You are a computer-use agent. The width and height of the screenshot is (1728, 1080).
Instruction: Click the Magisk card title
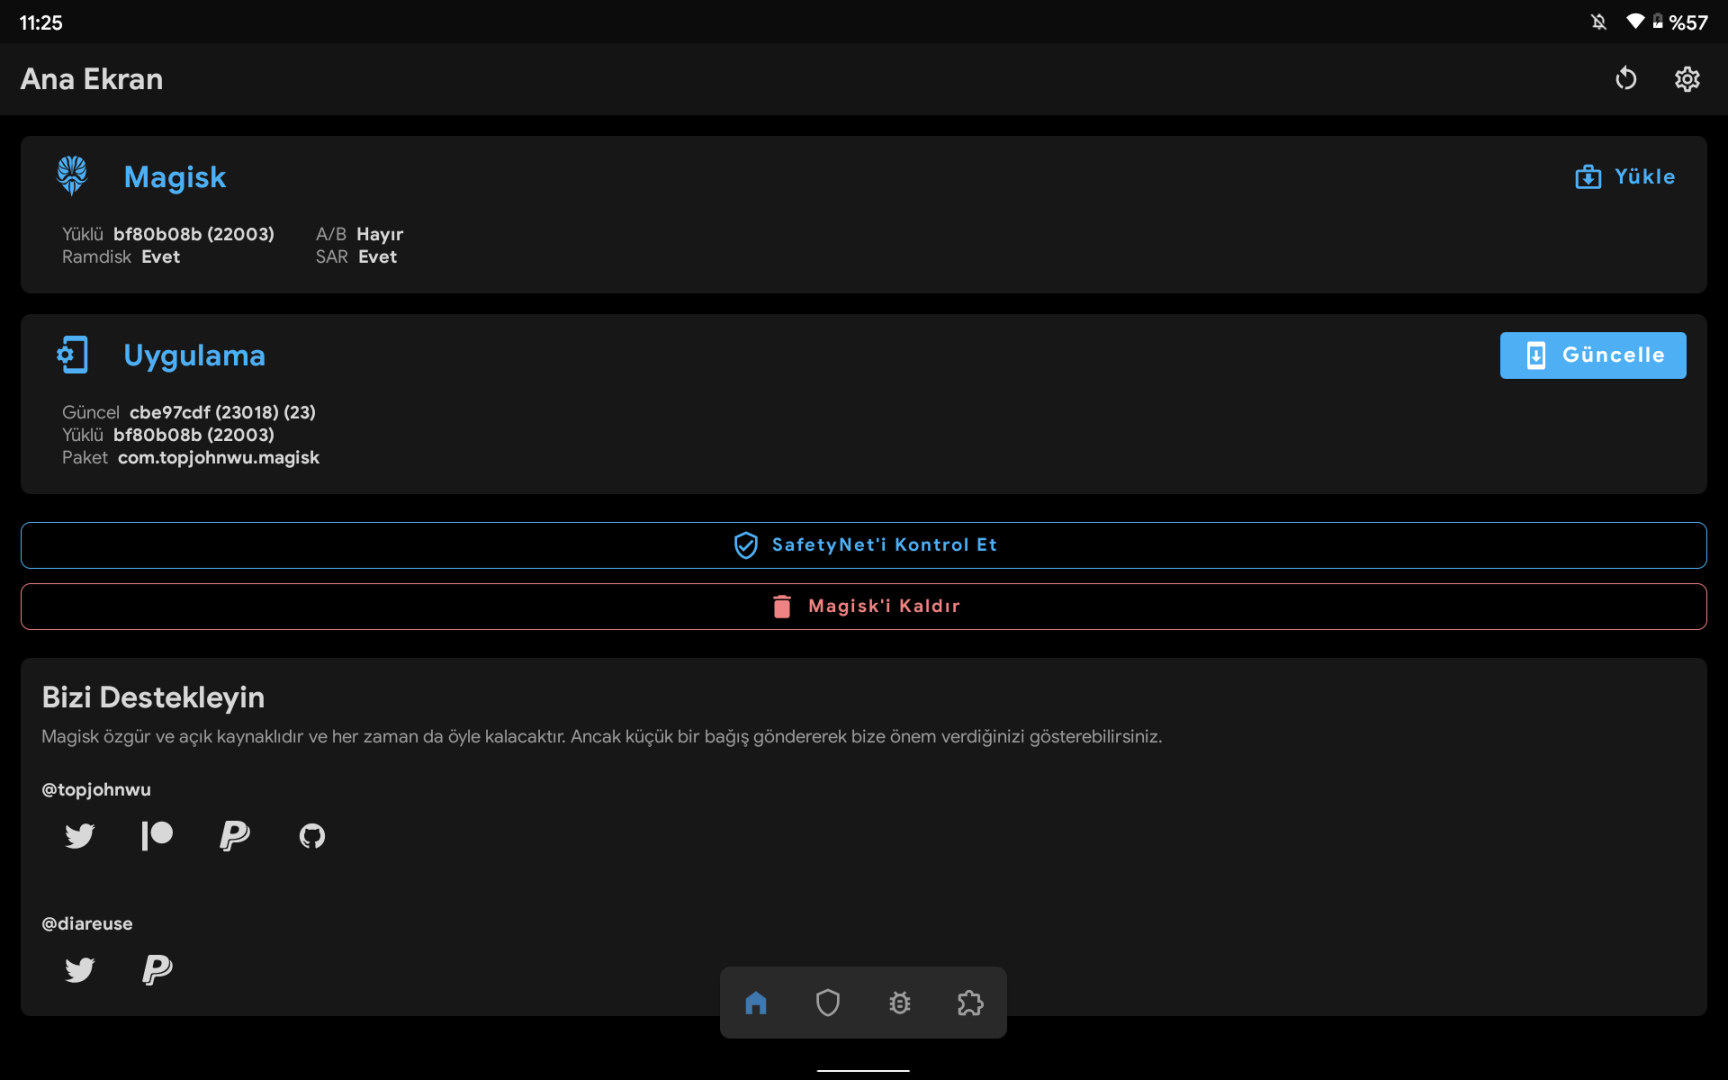[175, 177]
